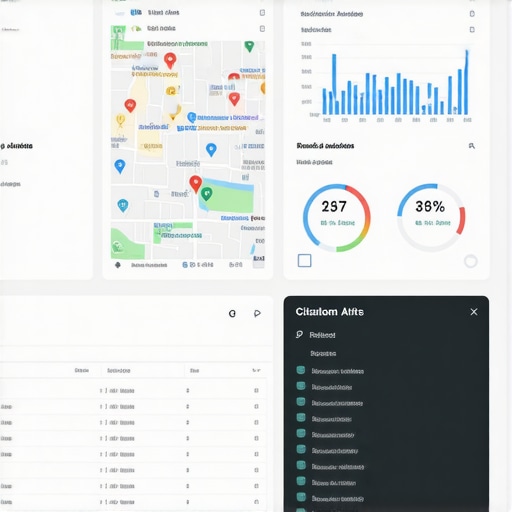Toggle the square box ending the first table row
The height and width of the screenshot is (512, 512).
(256, 390)
